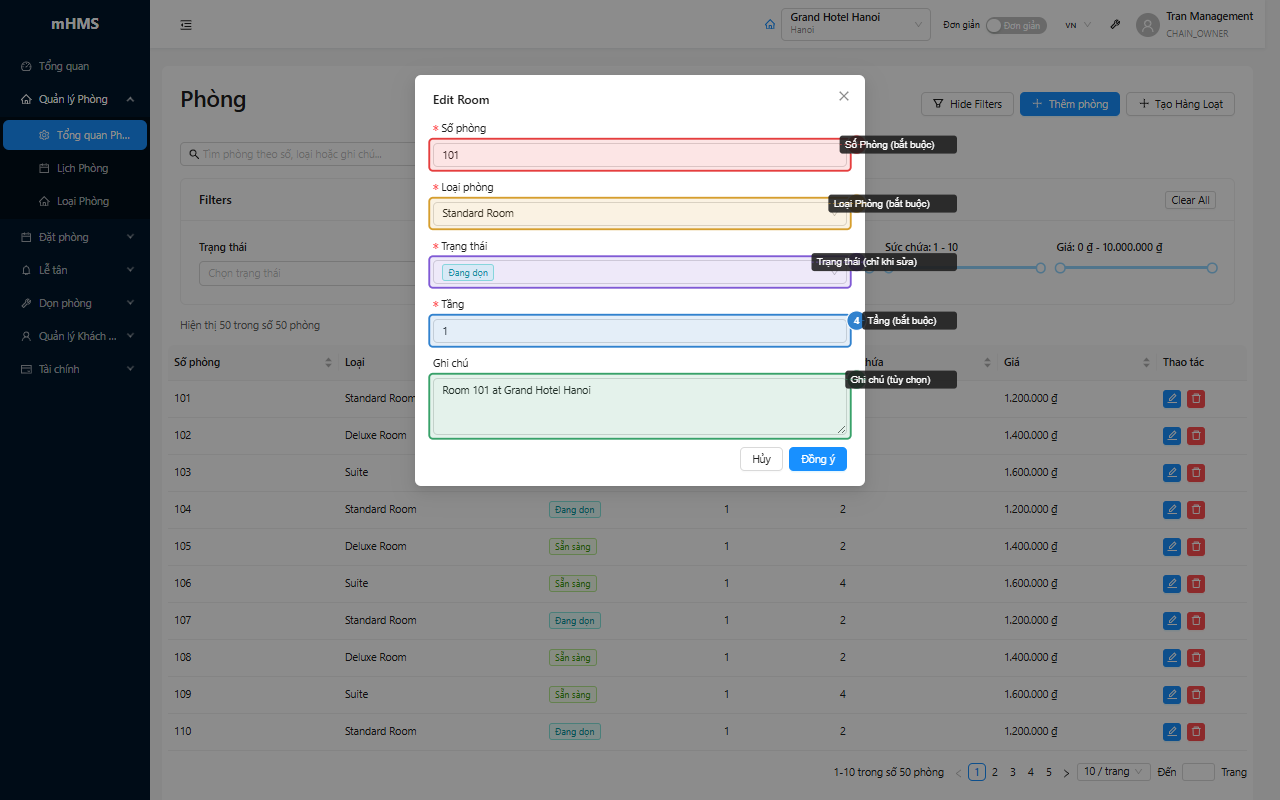Click edit icon for room 105
Viewport: 1280px width, 800px height.
click(x=1172, y=546)
